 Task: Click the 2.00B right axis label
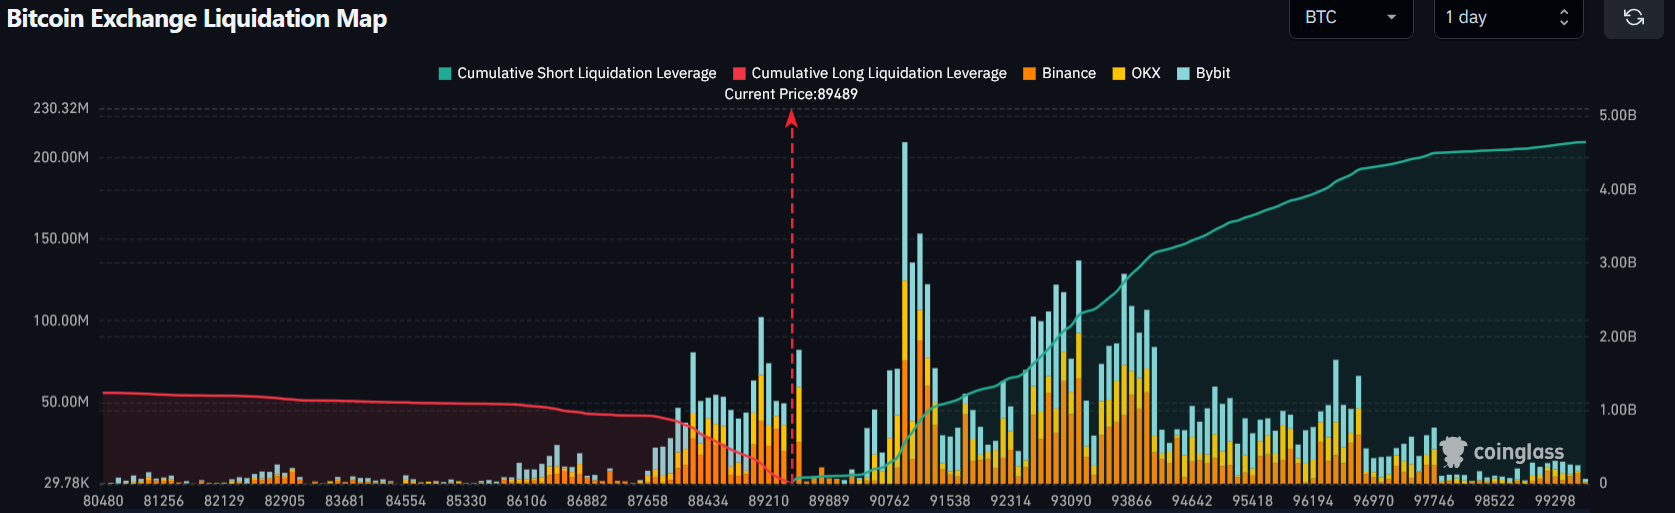pos(1618,336)
